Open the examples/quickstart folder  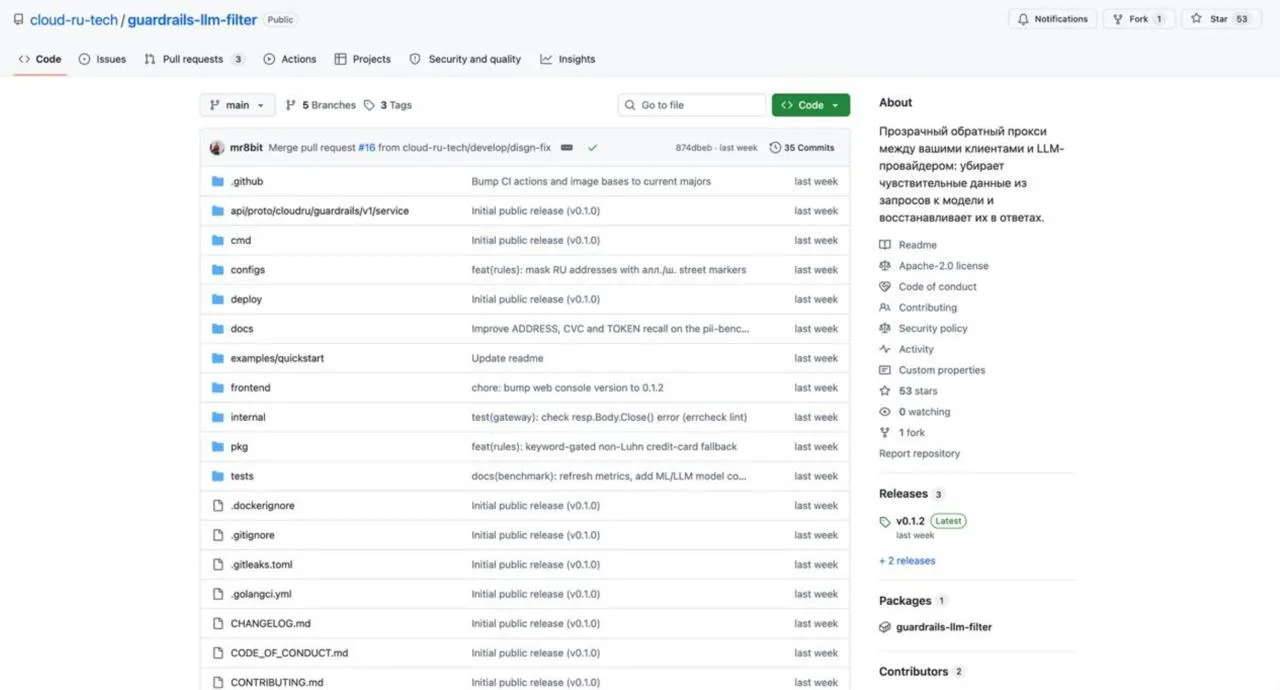pos(277,358)
